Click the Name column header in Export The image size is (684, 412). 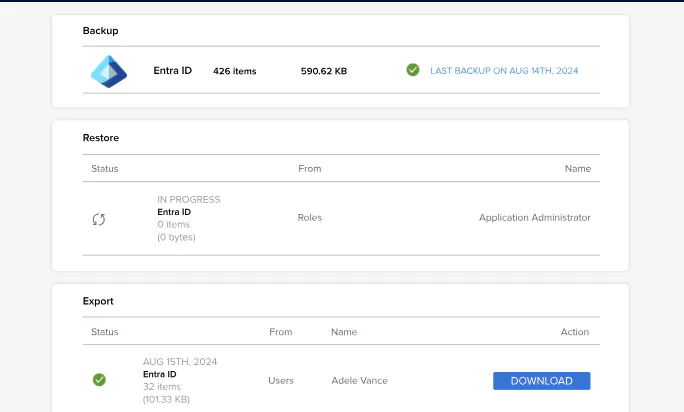(x=344, y=332)
